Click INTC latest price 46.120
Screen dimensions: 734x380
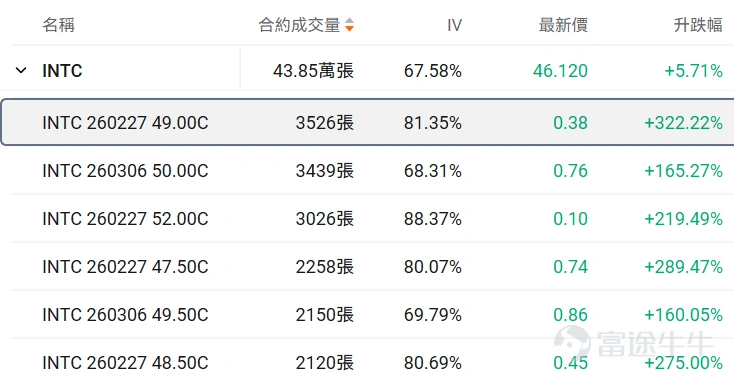pos(560,71)
